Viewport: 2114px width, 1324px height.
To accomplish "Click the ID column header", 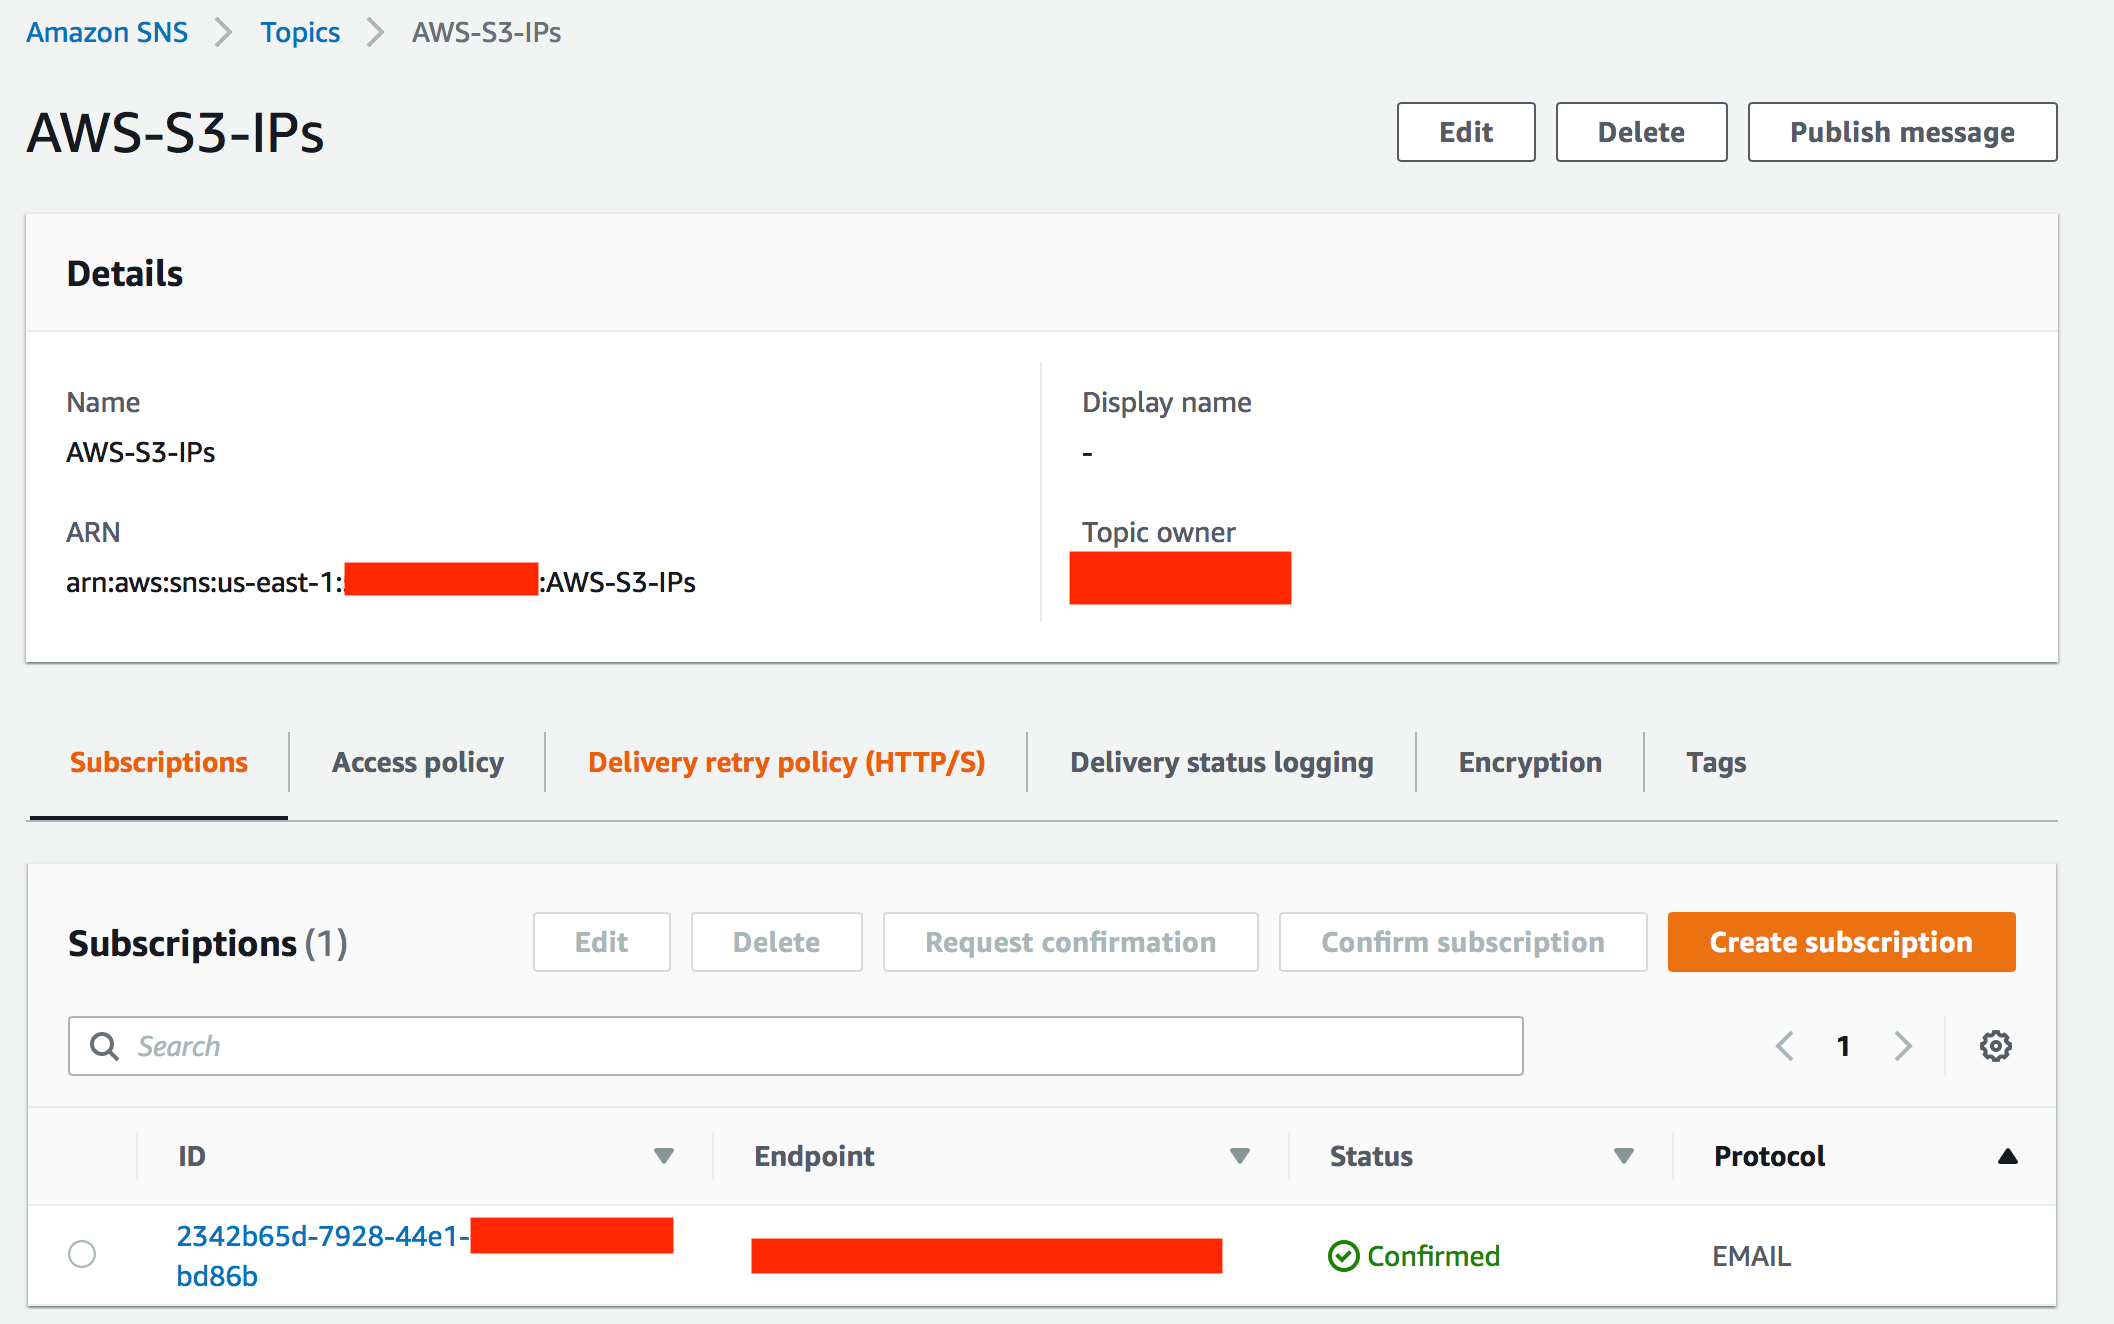I will (192, 1156).
